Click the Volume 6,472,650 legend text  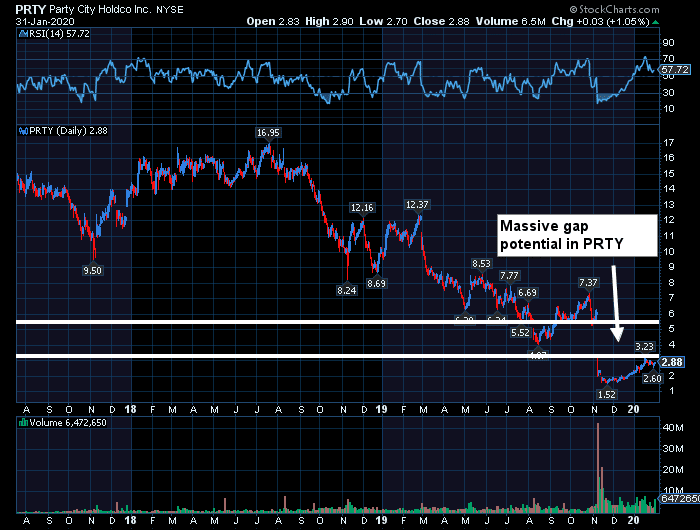[68, 422]
